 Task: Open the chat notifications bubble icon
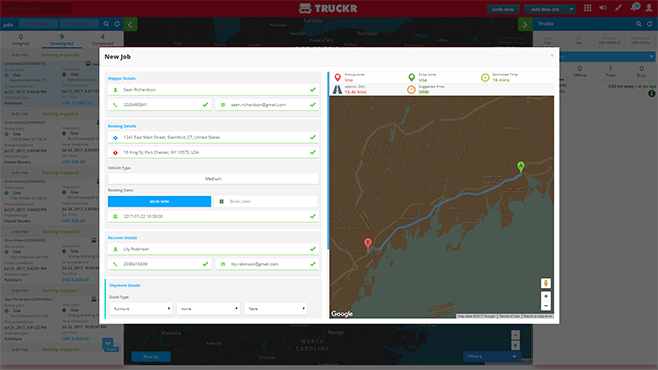click(635, 7)
